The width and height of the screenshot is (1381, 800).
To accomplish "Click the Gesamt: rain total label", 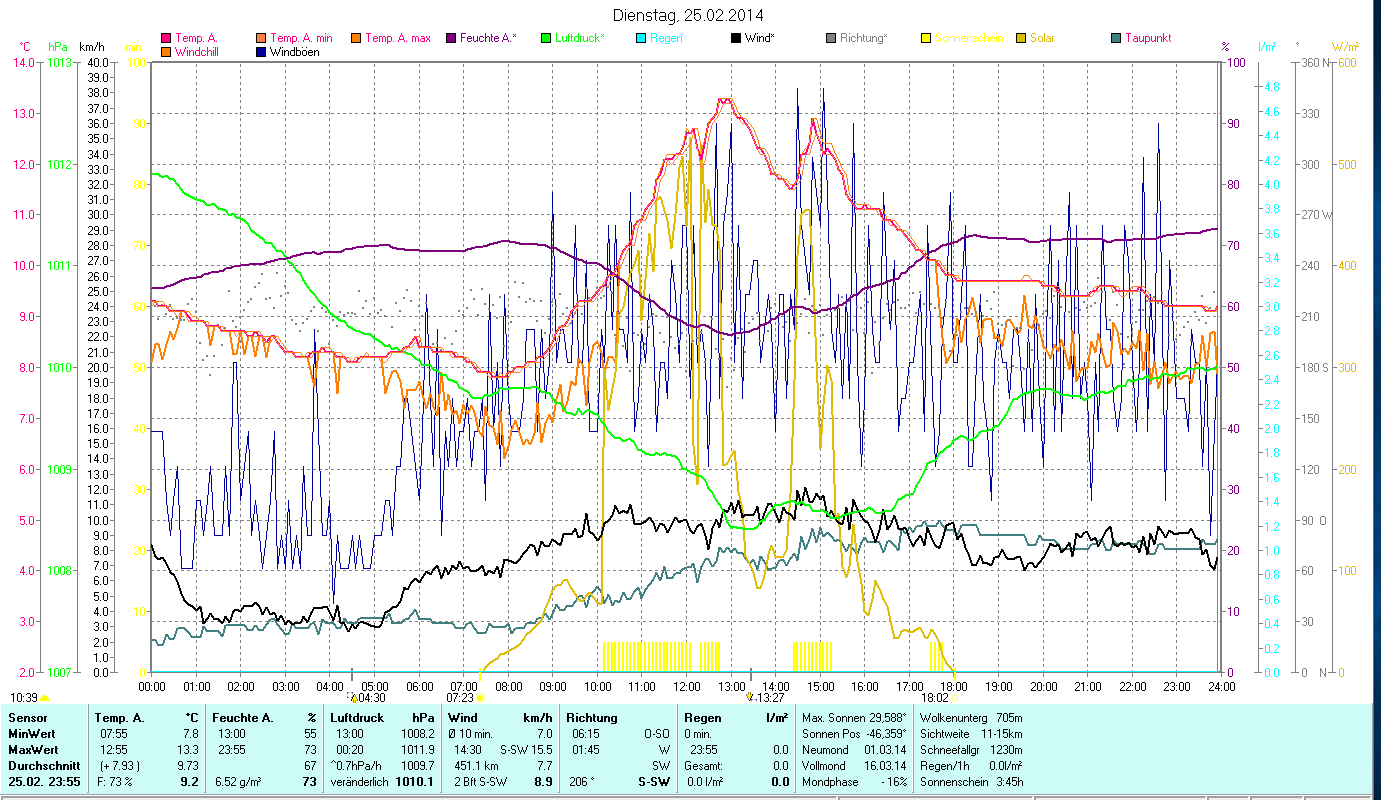I will click(703, 766).
